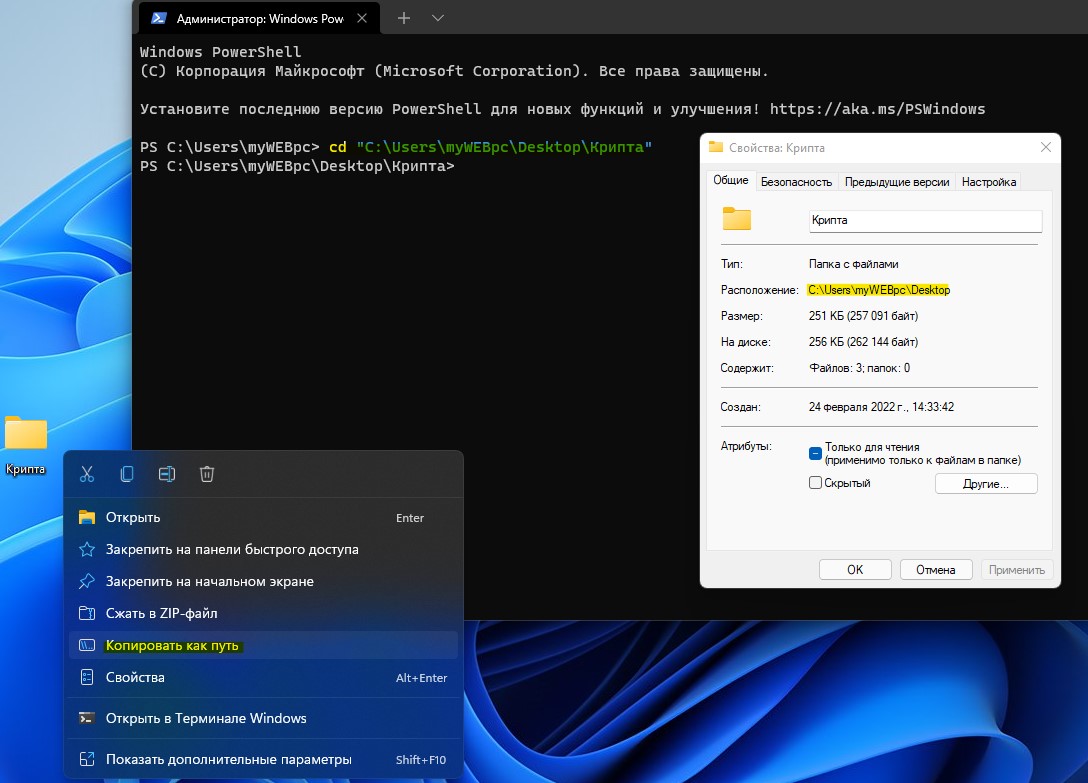The height and width of the screenshot is (783, 1088).
Task: Toggle the Только для чтения checkbox
Action: pos(815,454)
